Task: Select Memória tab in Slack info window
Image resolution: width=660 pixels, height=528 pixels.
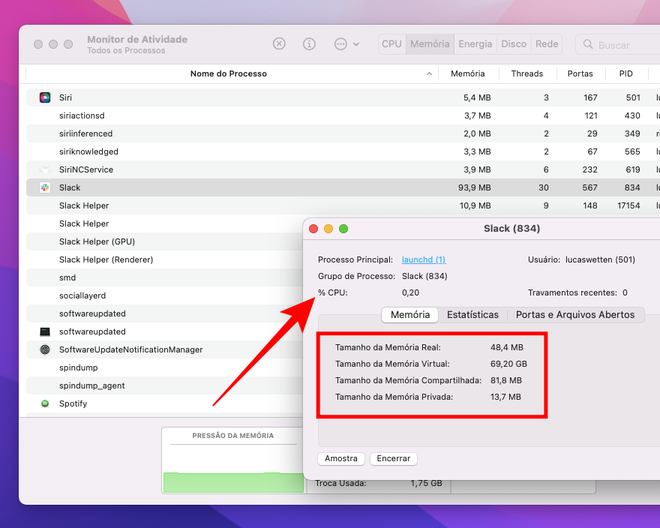Action: [x=410, y=315]
